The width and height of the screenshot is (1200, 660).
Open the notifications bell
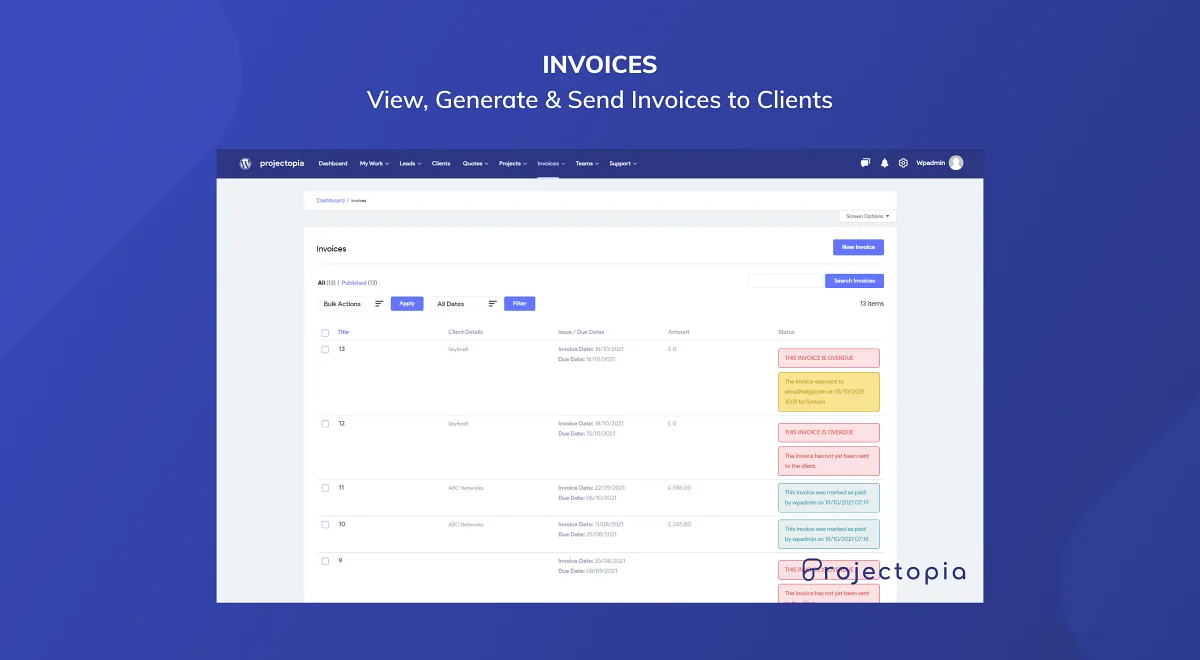click(x=884, y=163)
